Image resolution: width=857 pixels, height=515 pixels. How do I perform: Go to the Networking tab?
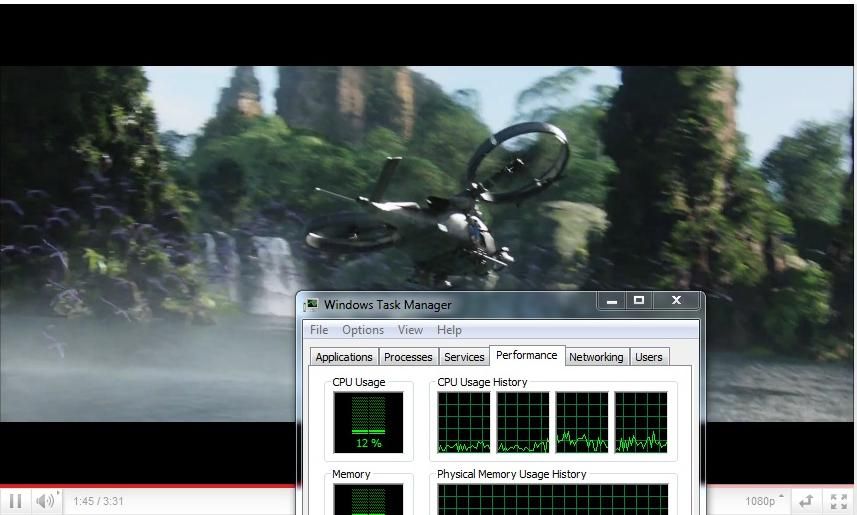tap(596, 357)
